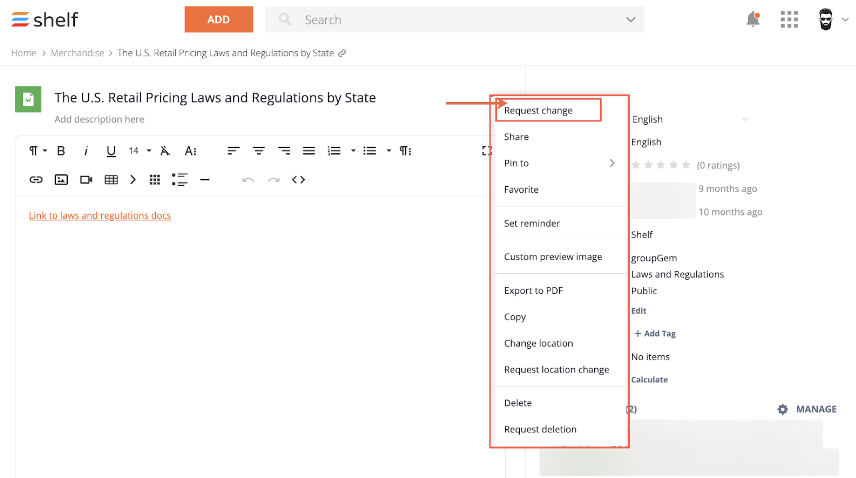Toggle bold formatting

coord(61,151)
